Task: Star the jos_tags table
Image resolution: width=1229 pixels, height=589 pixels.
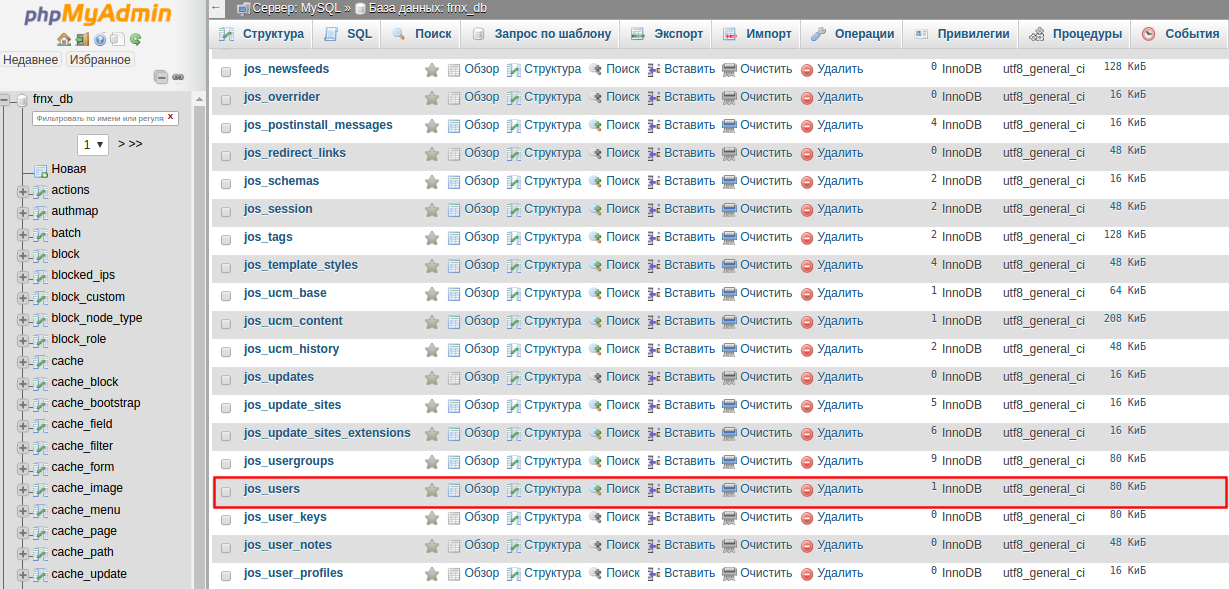Action: (432, 238)
